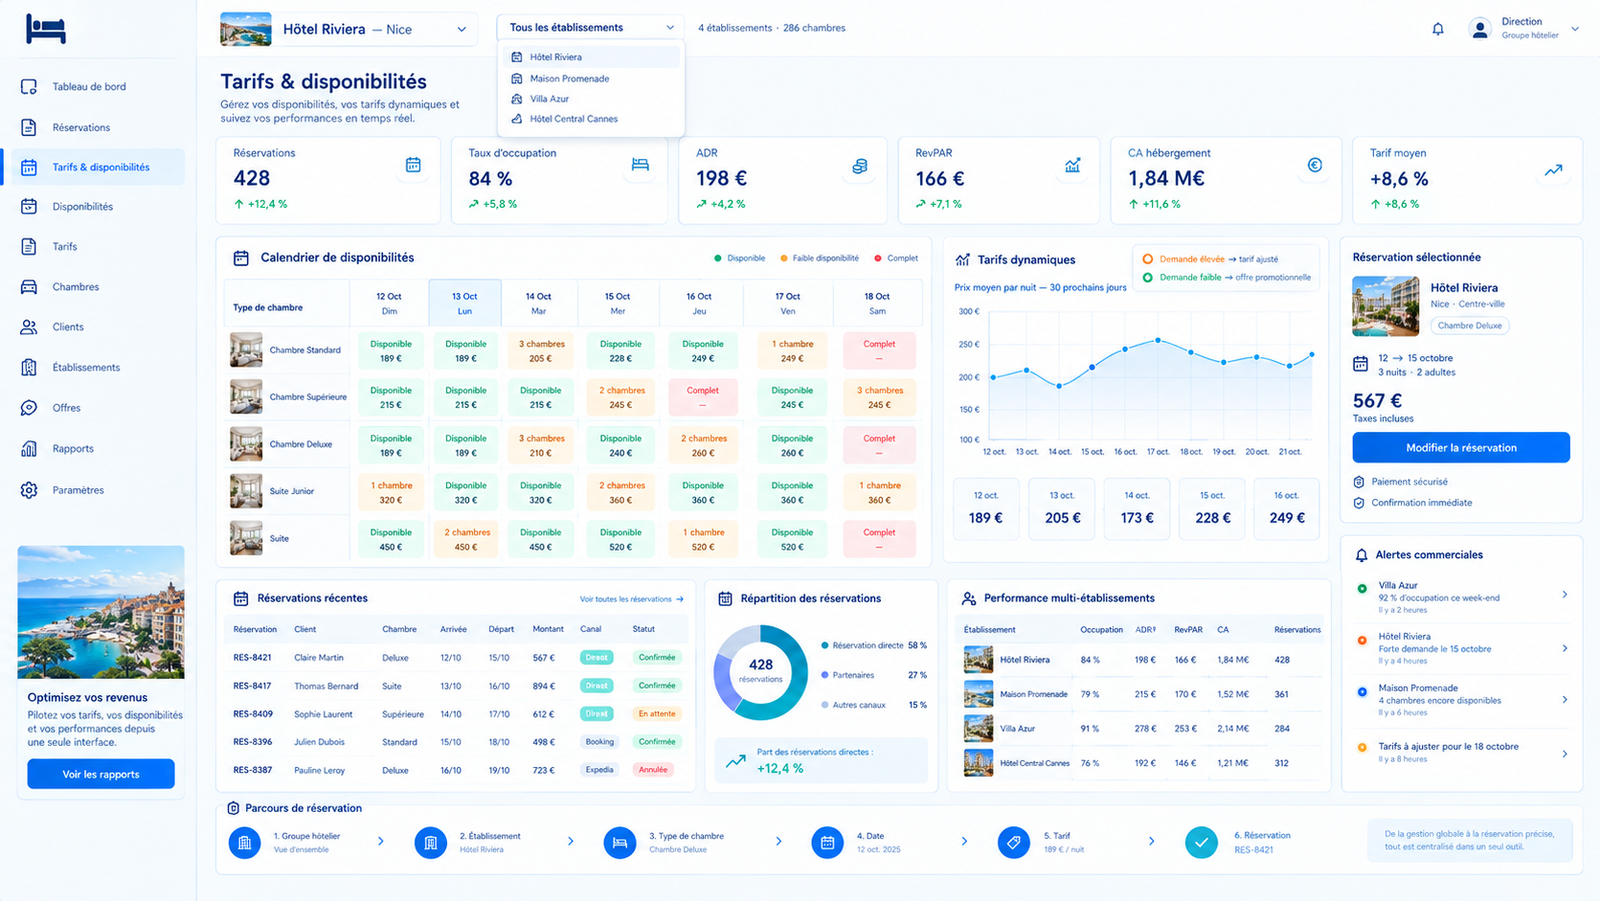Viewport: 1600px width, 901px height.
Task: Click step 5 Tarif tag icon
Action: [x=1014, y=842]
